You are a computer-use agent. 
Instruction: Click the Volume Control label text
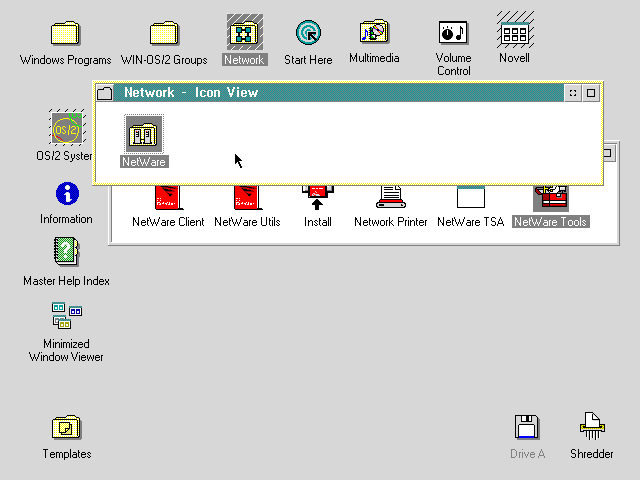coord(453,64)
